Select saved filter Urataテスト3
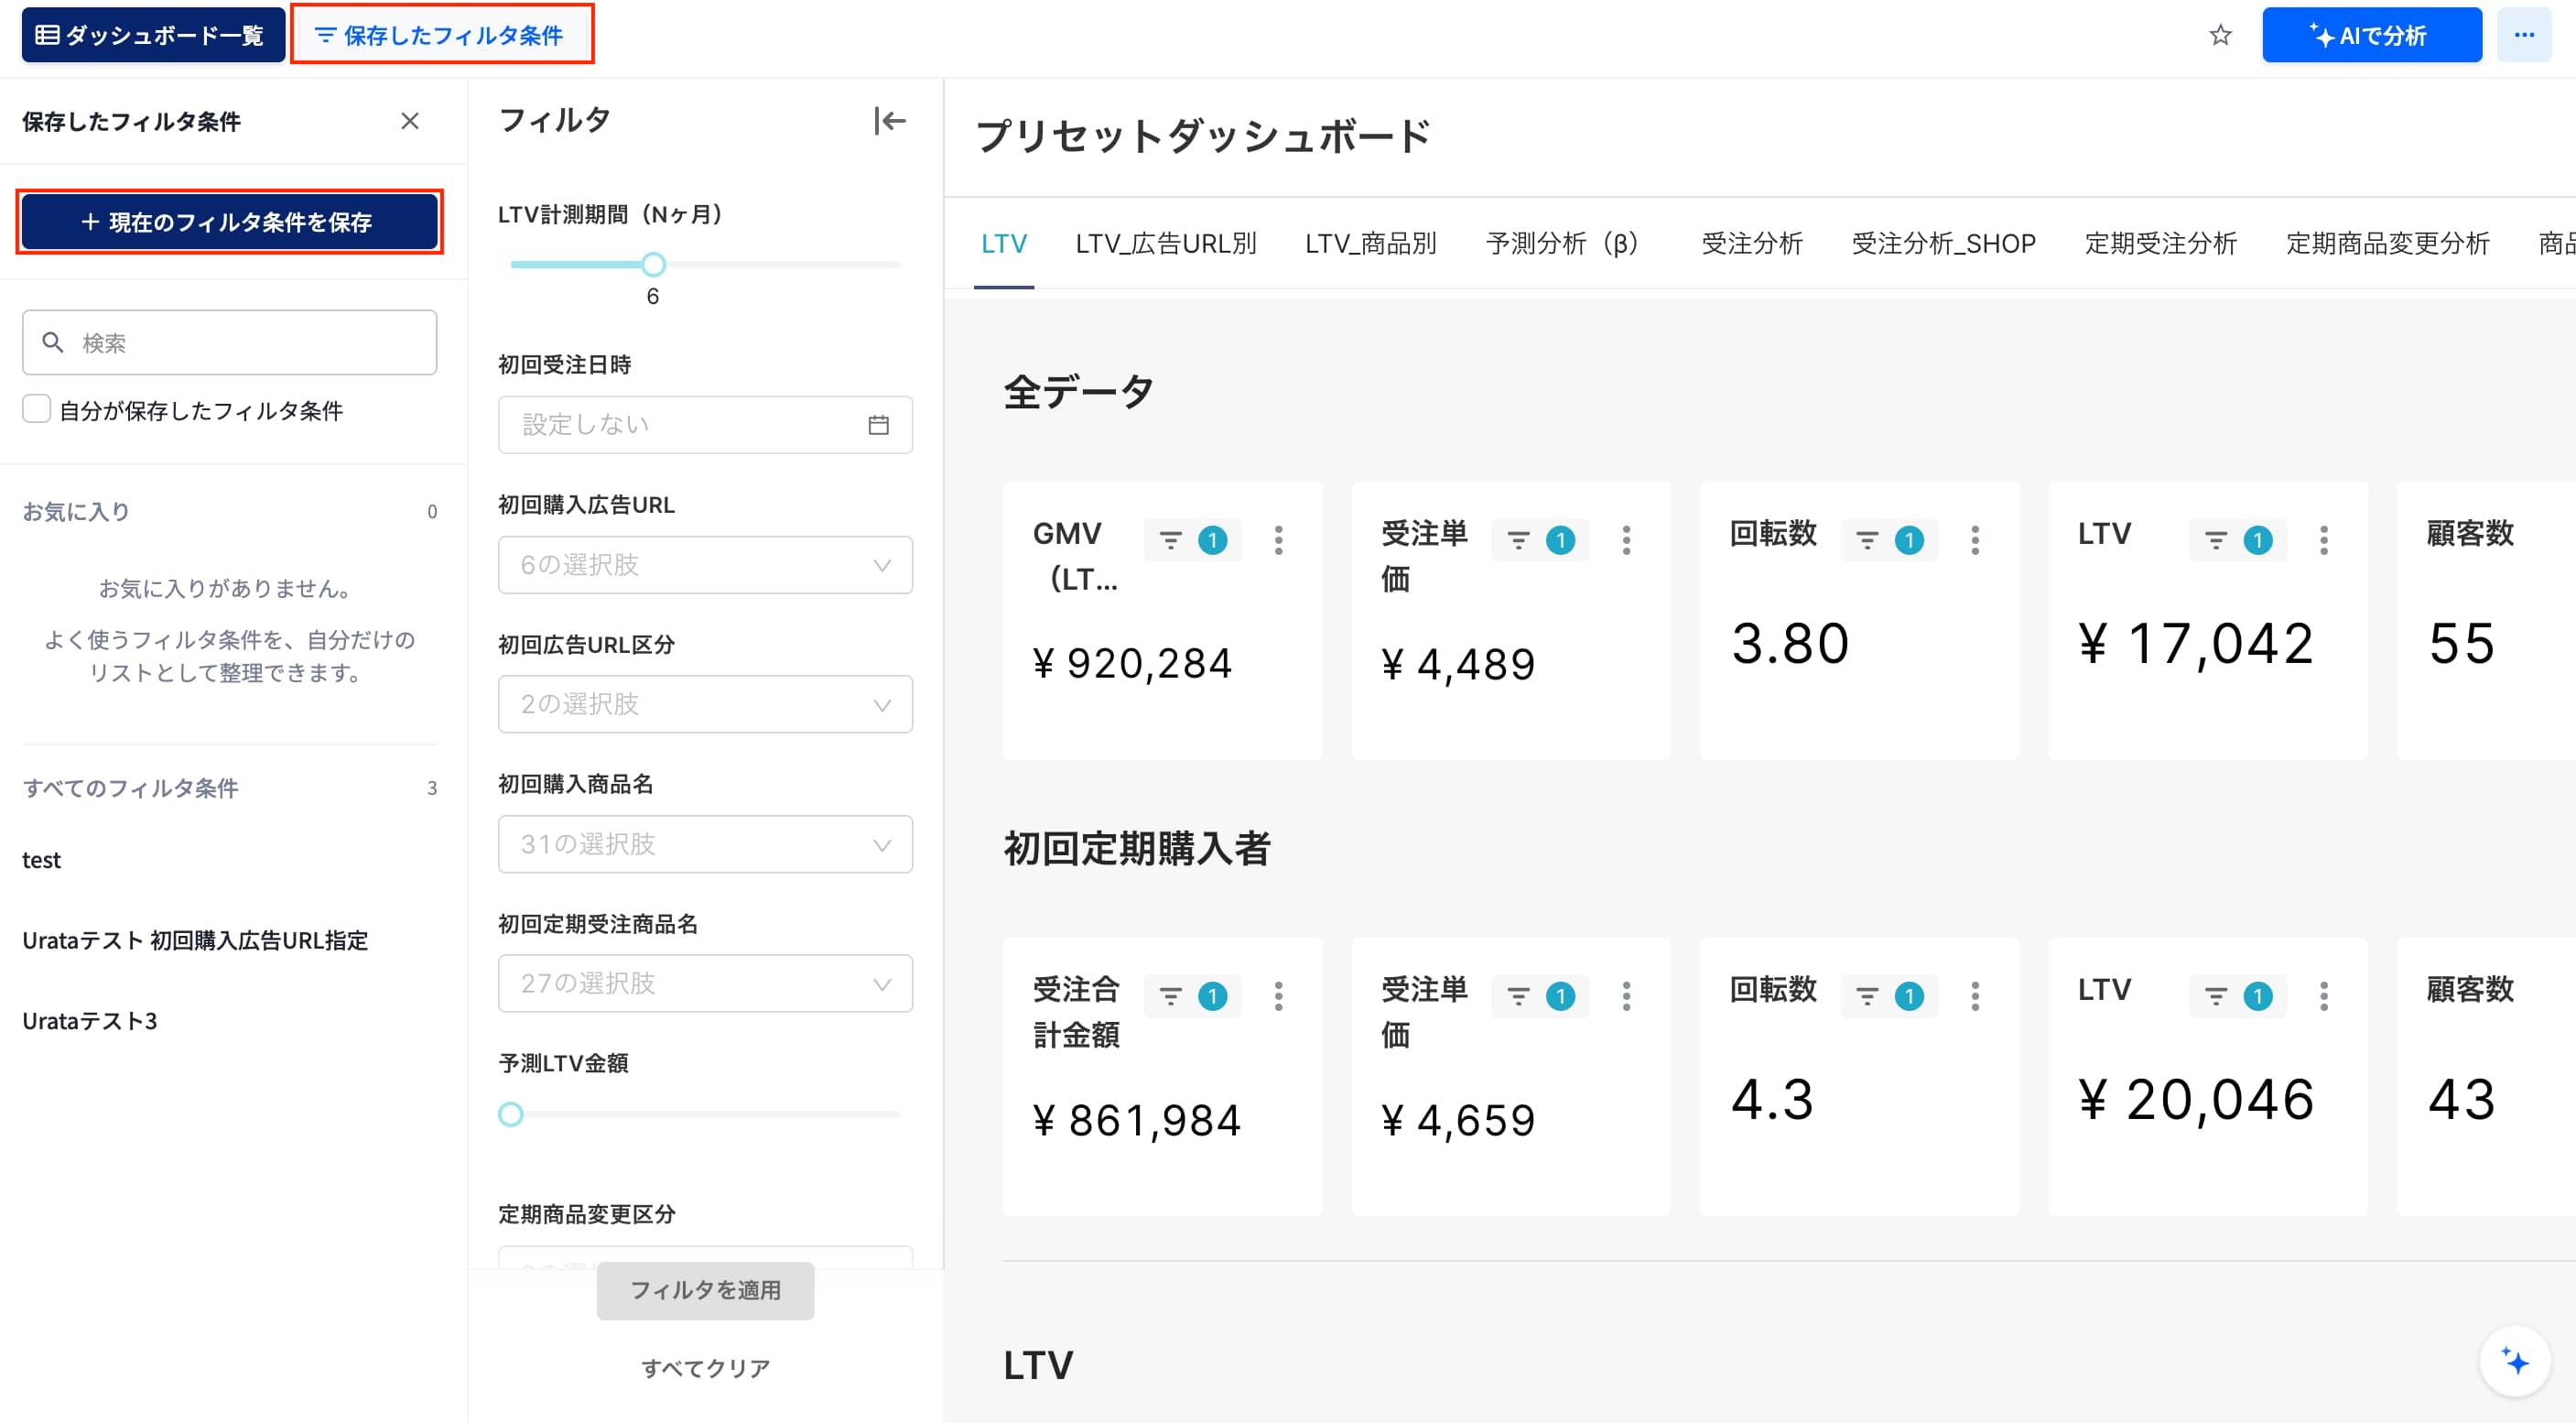The height and width of the screenshot is (1423, 2576). click(x=90, y=1021)
